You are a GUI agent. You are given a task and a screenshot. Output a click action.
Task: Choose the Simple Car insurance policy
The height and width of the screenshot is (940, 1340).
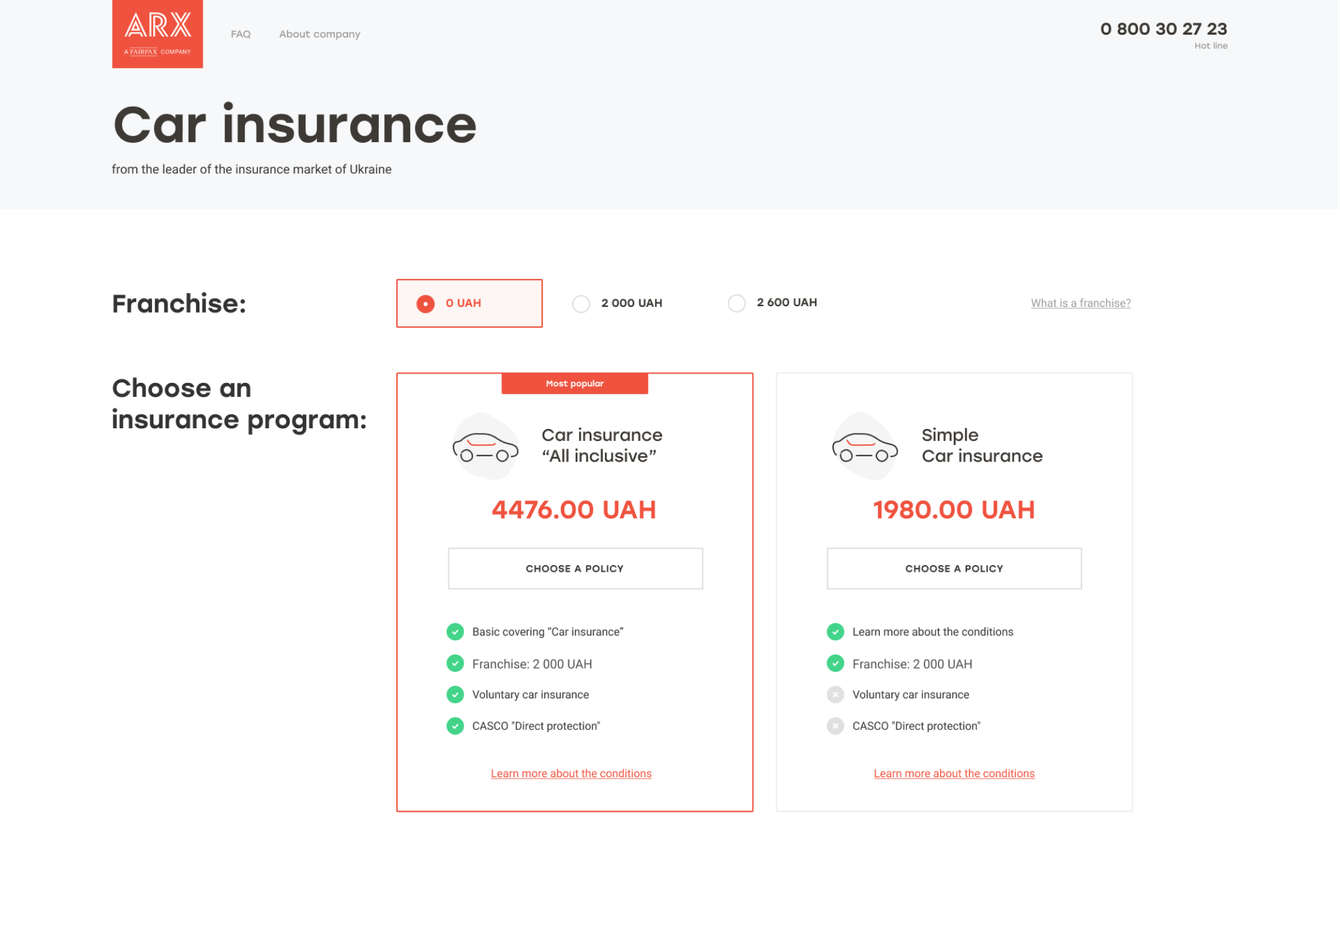click(x=954, y=568)
